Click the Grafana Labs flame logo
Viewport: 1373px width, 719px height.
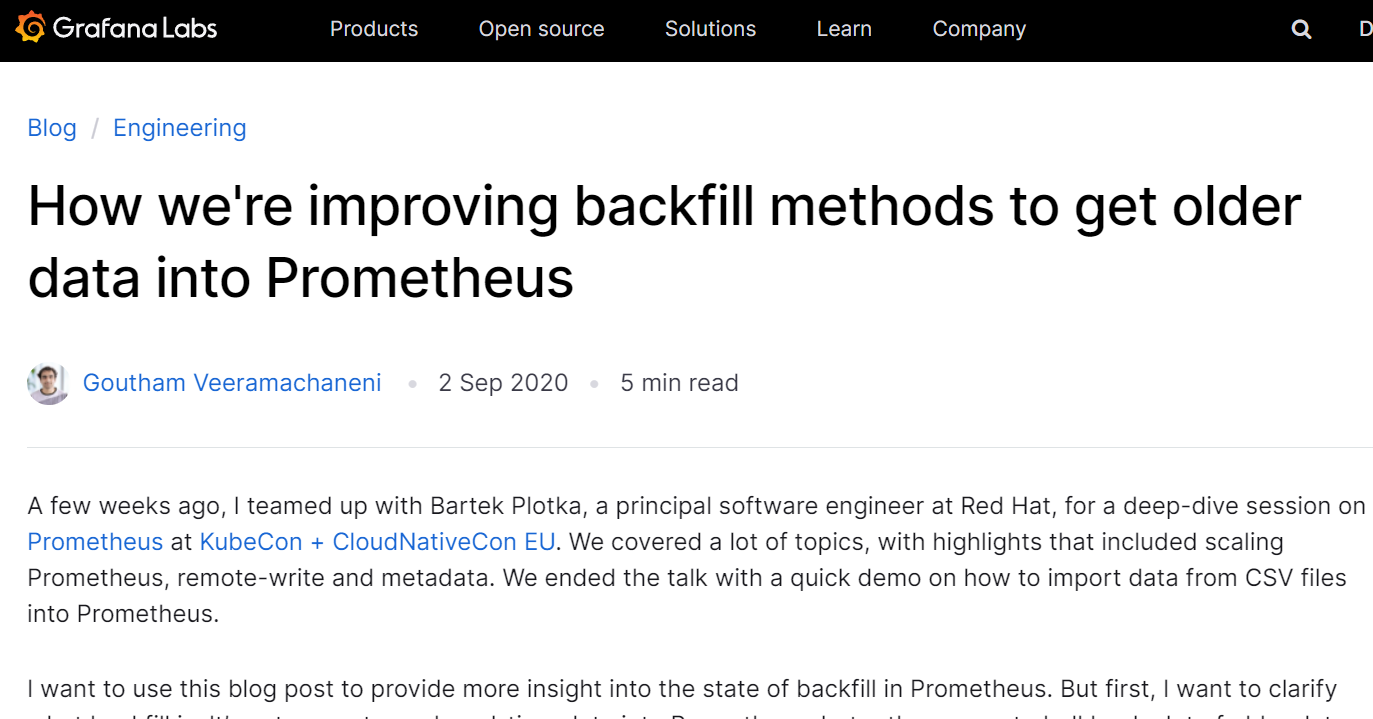point(29,28)
